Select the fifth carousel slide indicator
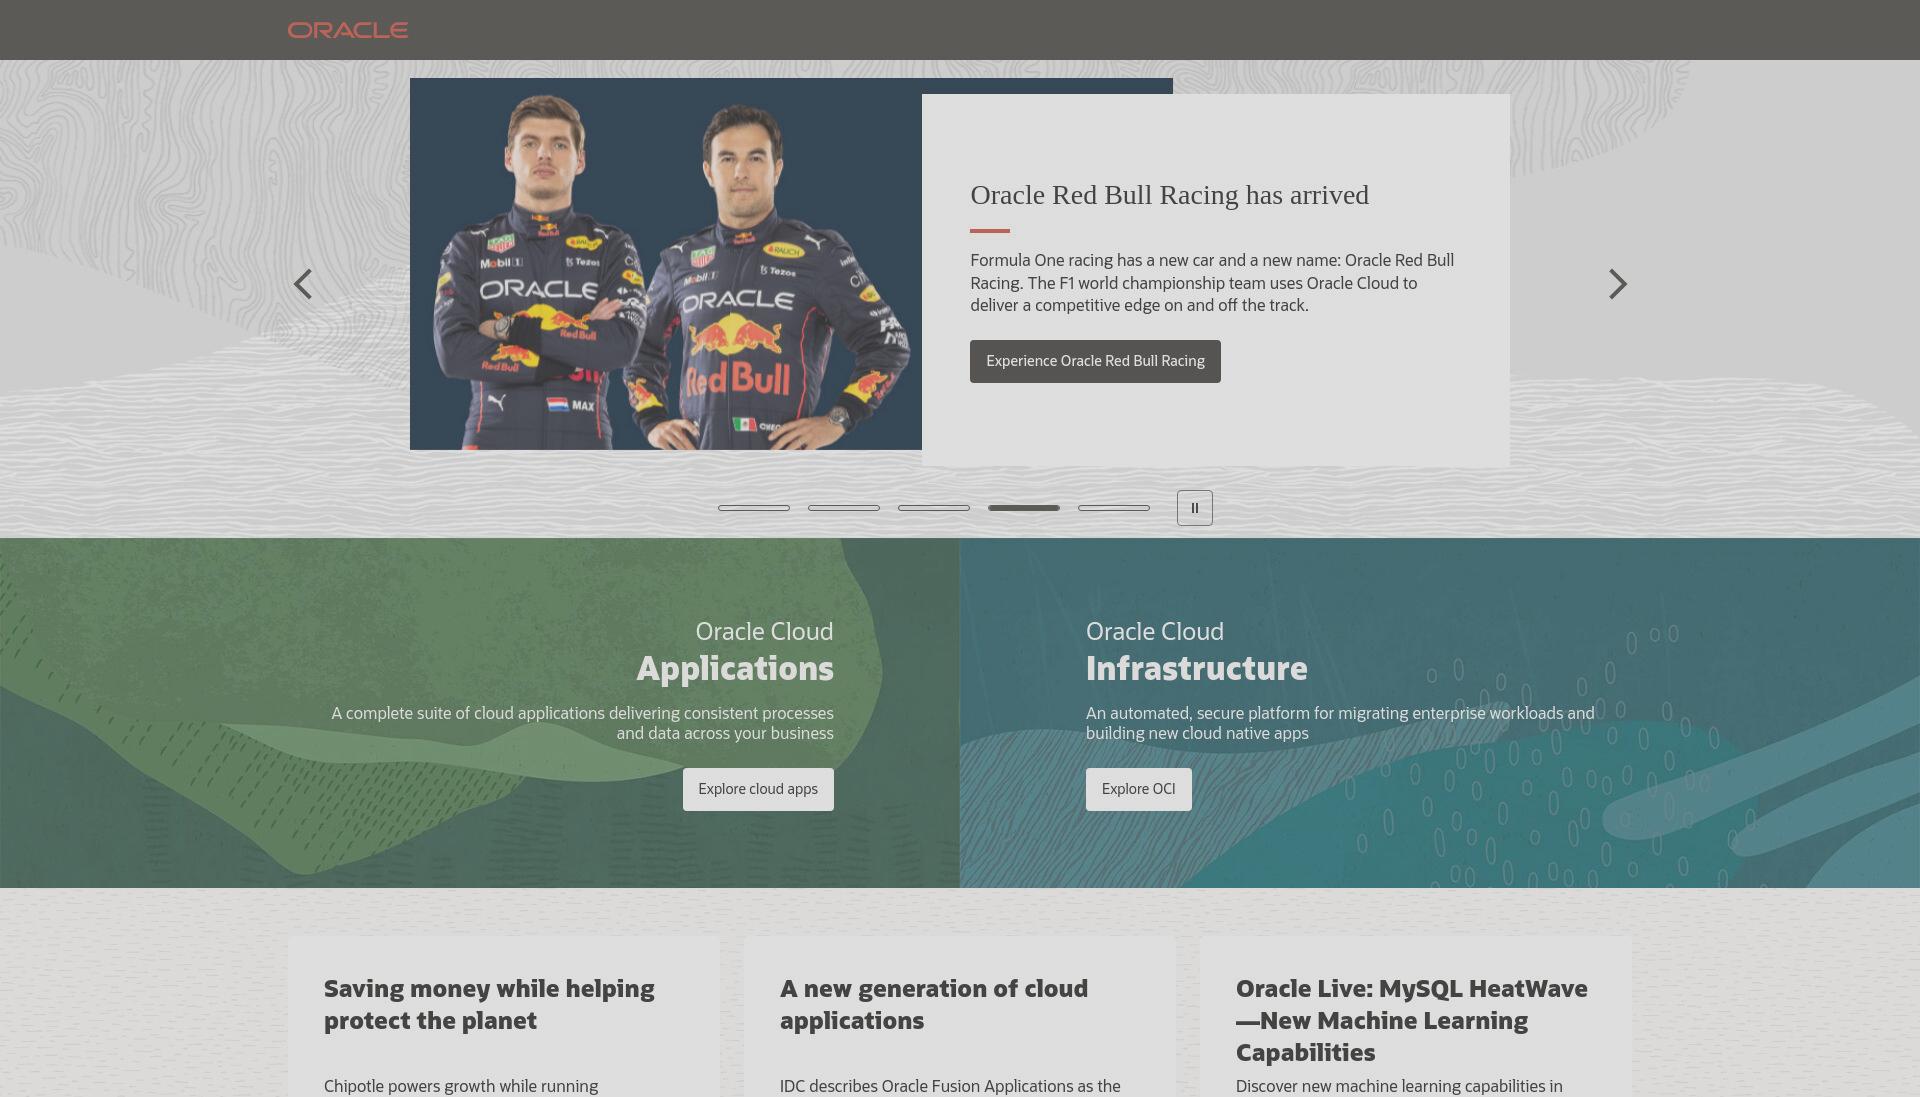Image resolution: width=1920 pixels, height=1097 pixels. 1114,508
